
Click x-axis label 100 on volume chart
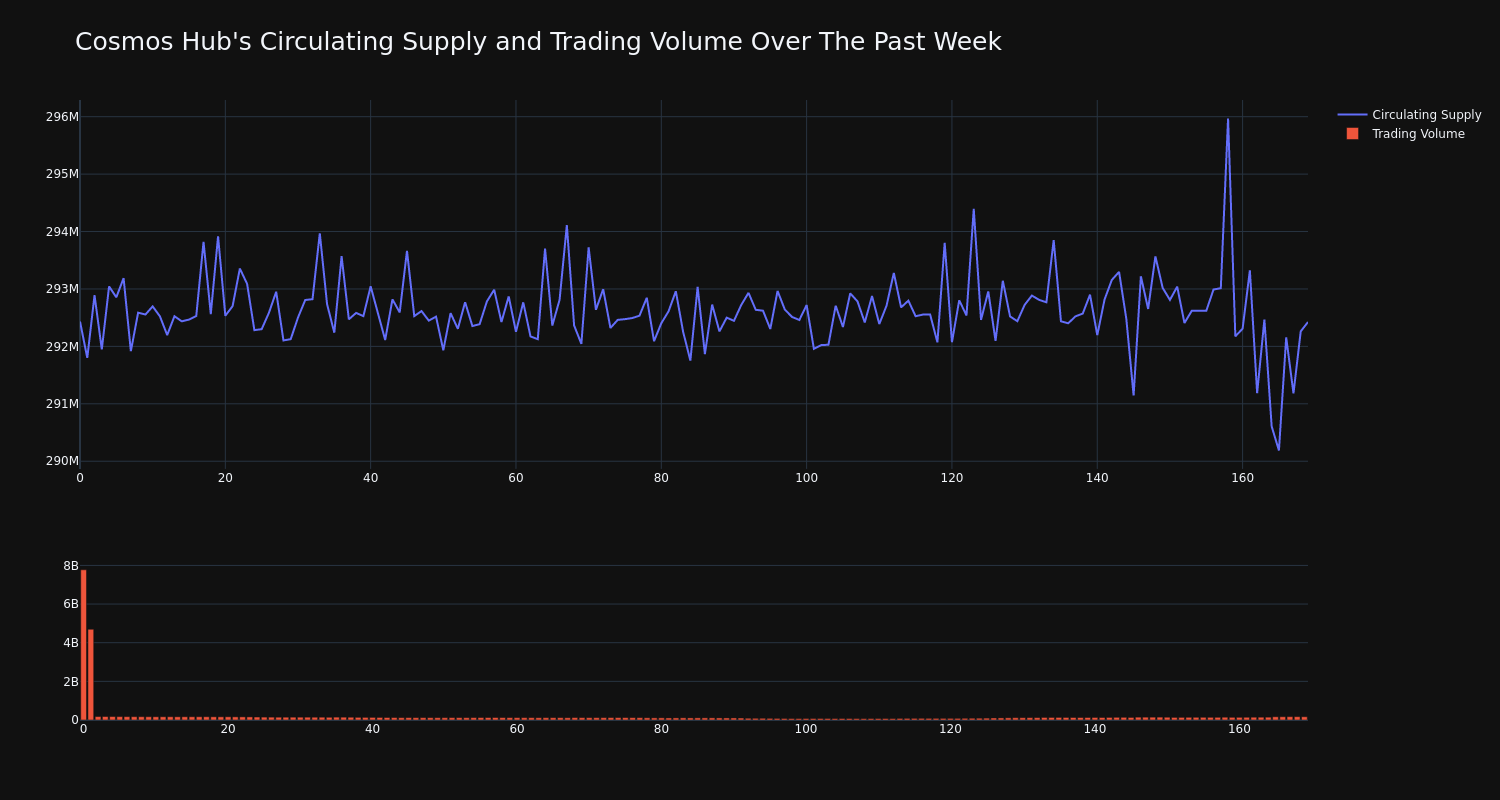click(806, 729)
